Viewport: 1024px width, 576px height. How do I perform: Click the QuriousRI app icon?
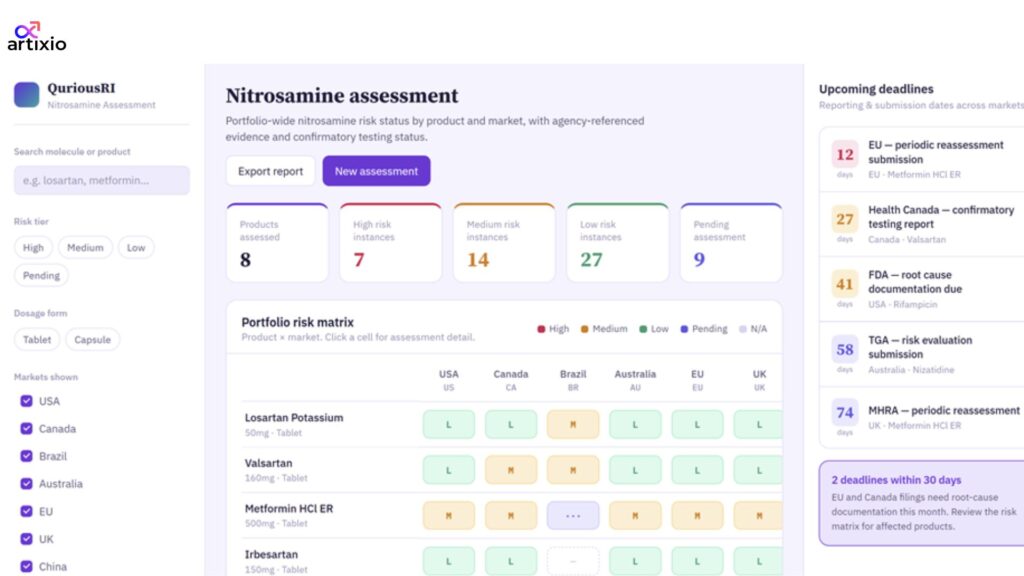point(27,95)
